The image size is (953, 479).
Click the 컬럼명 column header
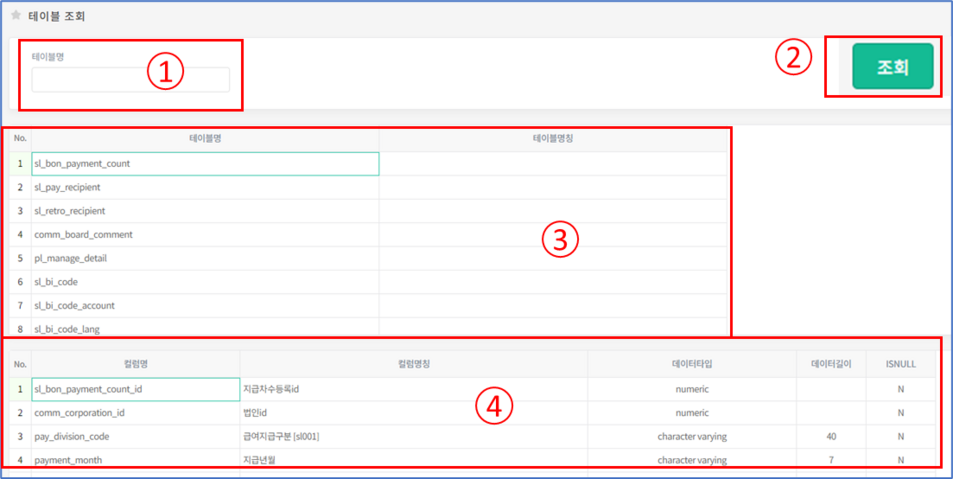135,364
